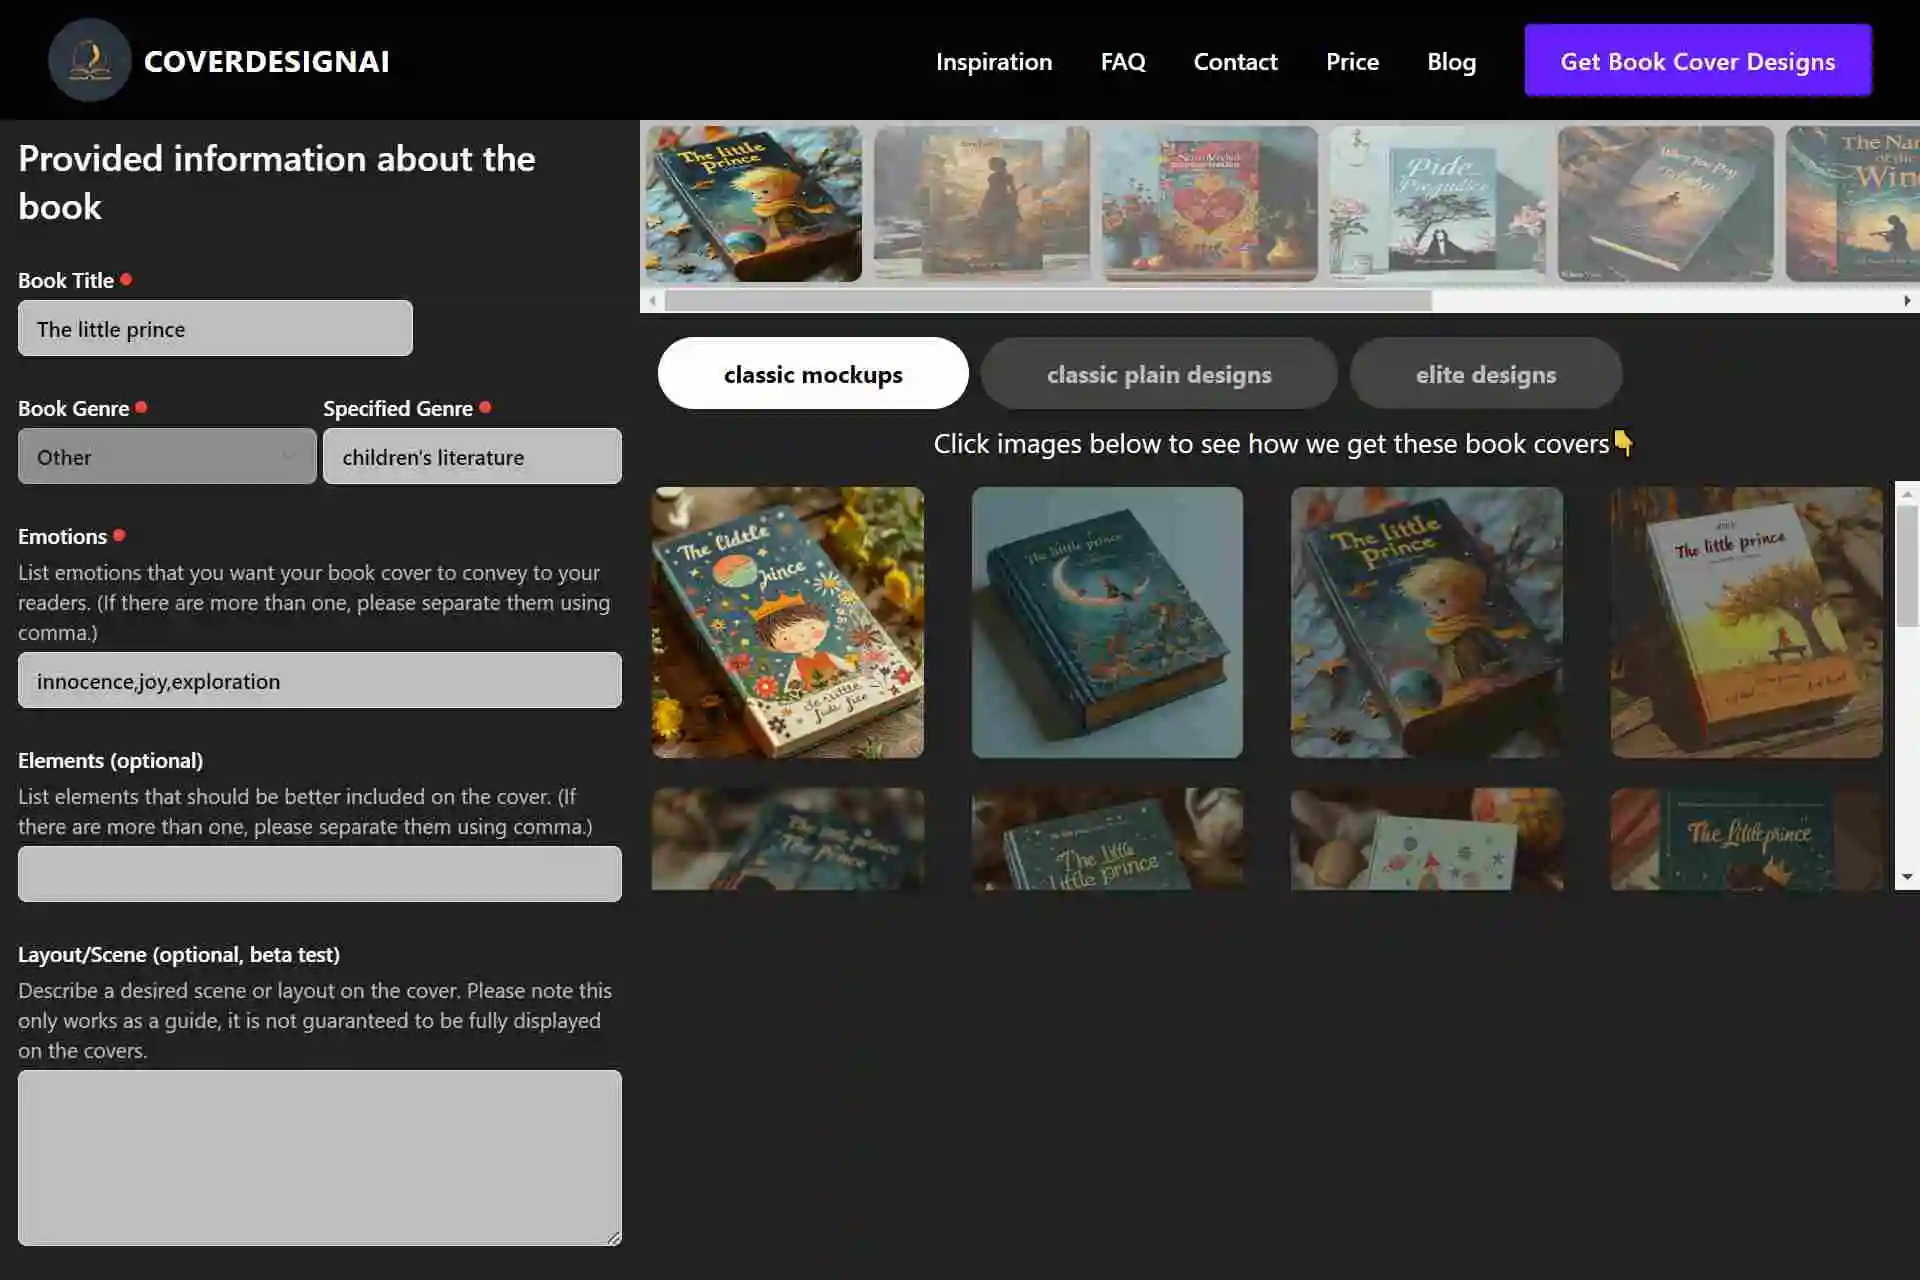Click the gallery vertical scrollbar thumb
The image size is (1920, 1280).
1907,567
